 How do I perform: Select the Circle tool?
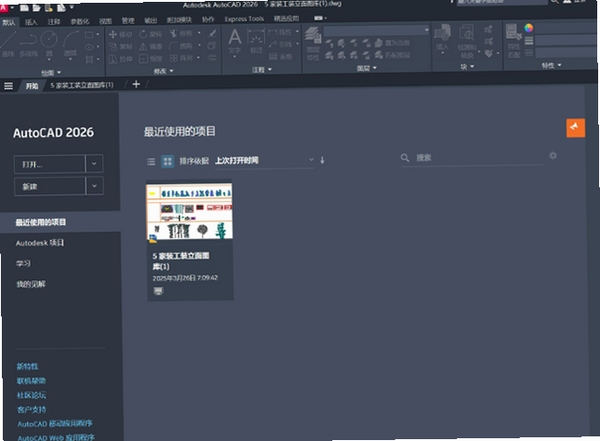pyautogui.click(x=49, y=44)
